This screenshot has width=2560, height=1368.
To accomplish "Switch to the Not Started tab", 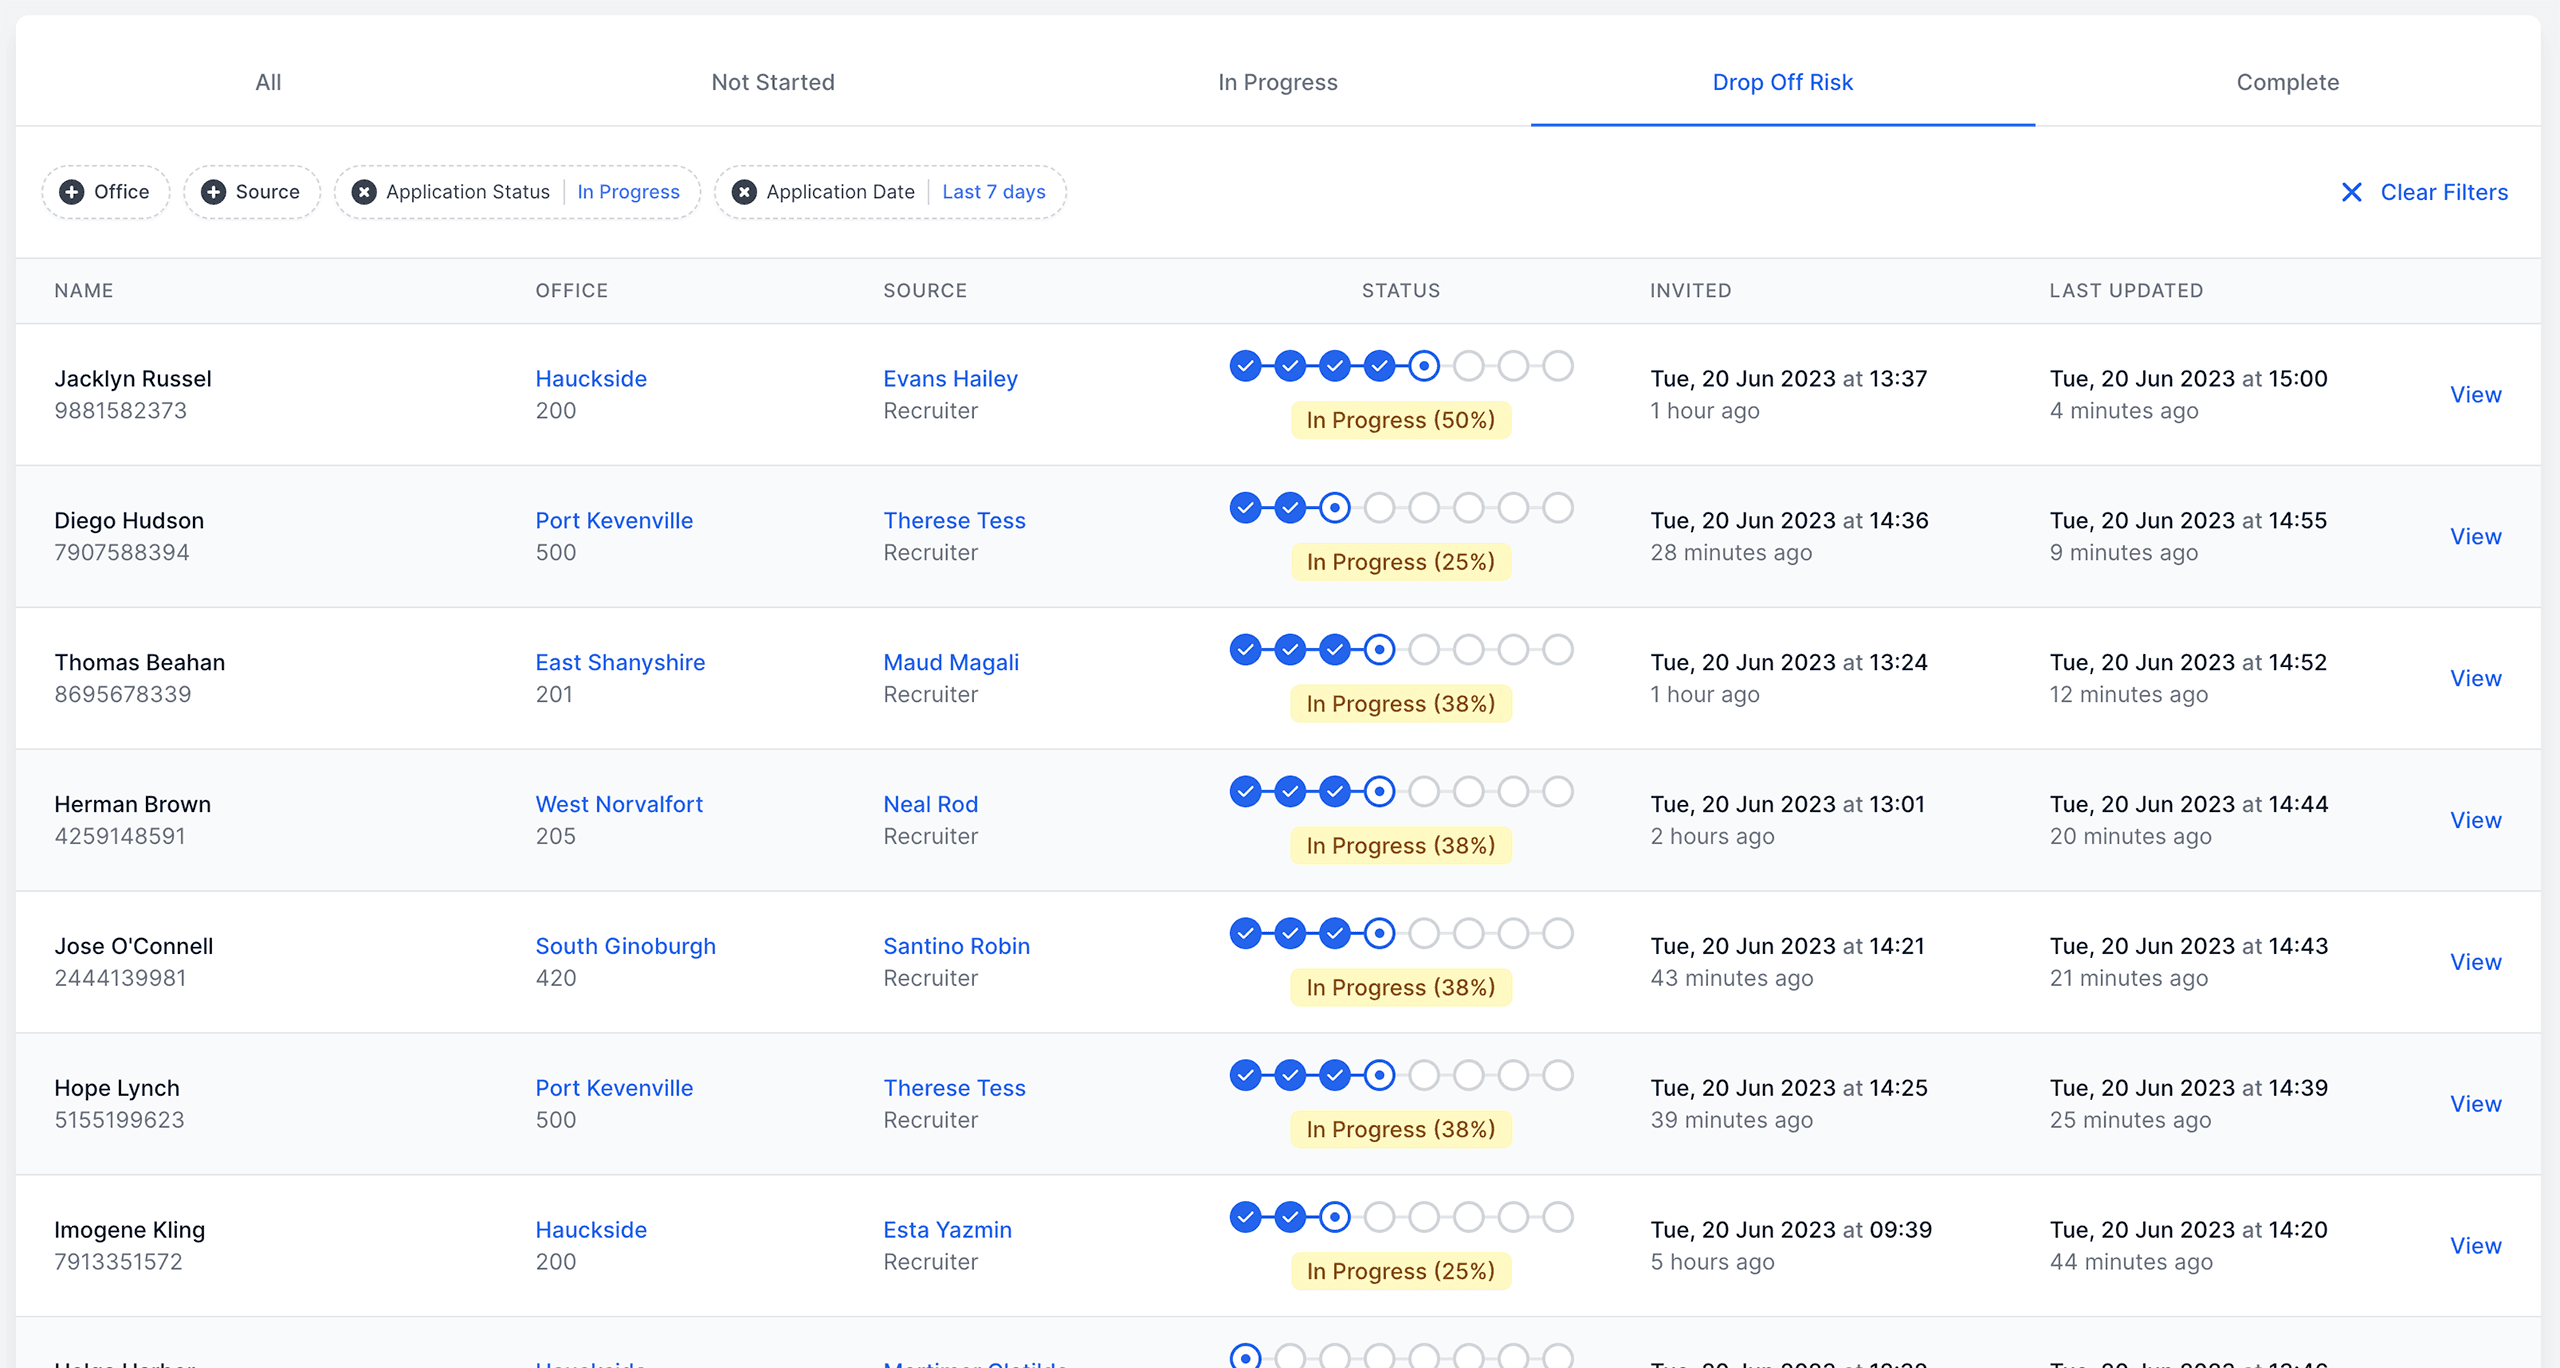I will [x=772, y=82].
